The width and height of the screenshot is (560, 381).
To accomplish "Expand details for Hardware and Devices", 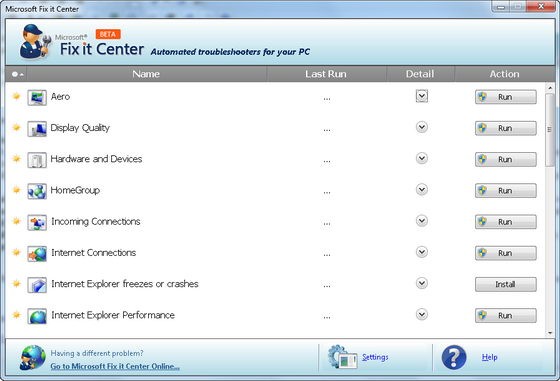I will [x=422, y=158].
